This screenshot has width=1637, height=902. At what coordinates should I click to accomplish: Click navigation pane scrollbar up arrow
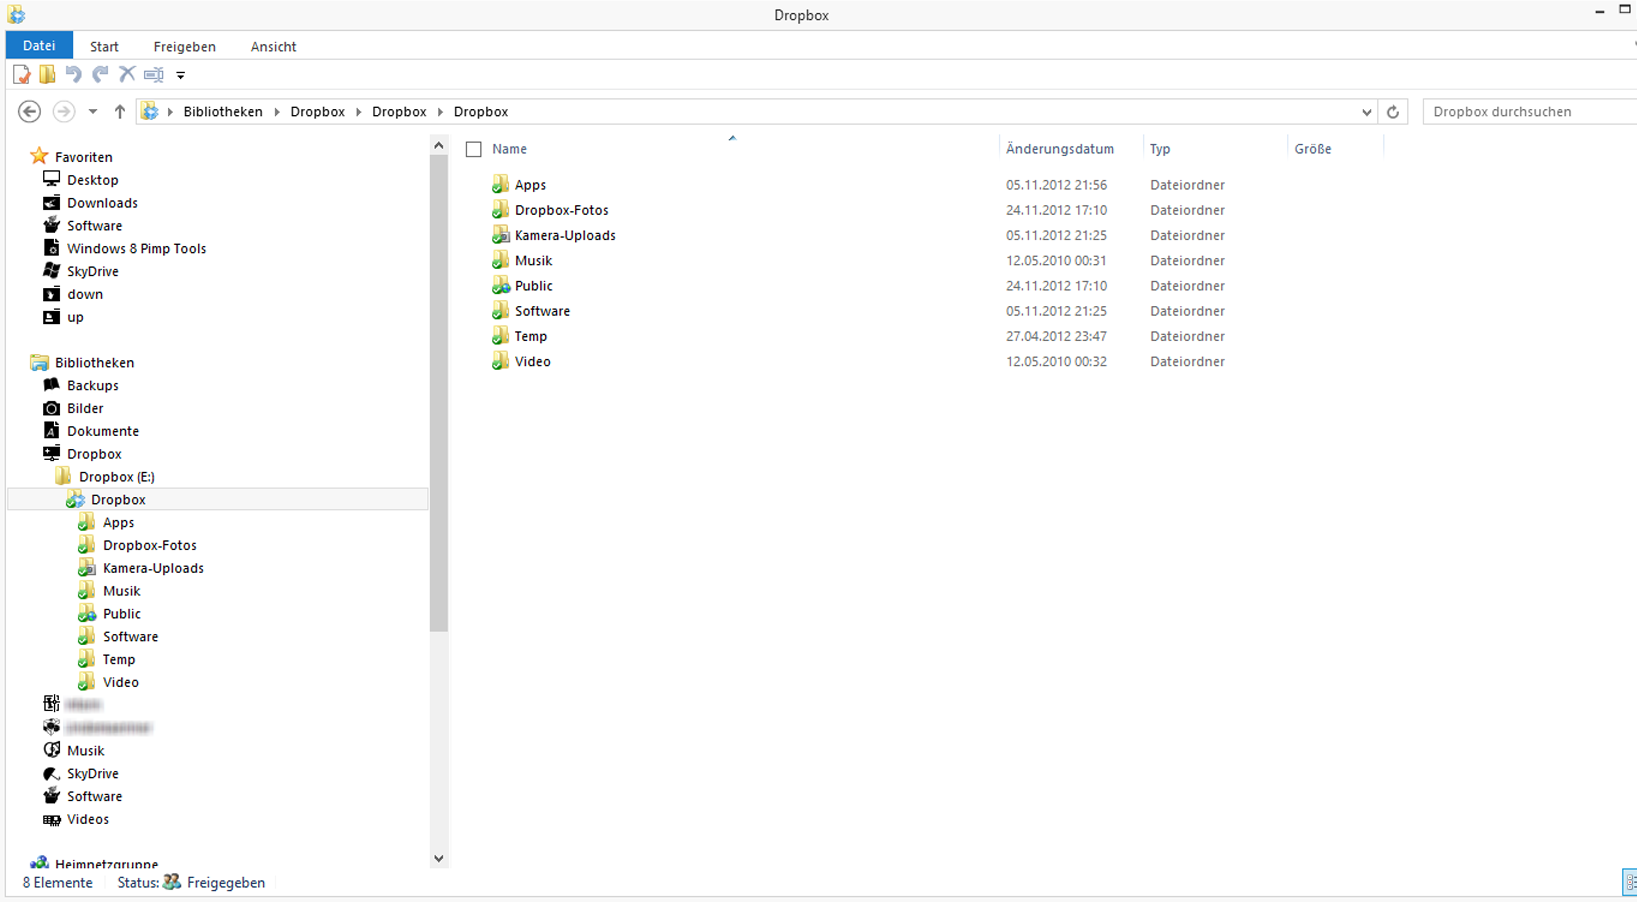439,146
